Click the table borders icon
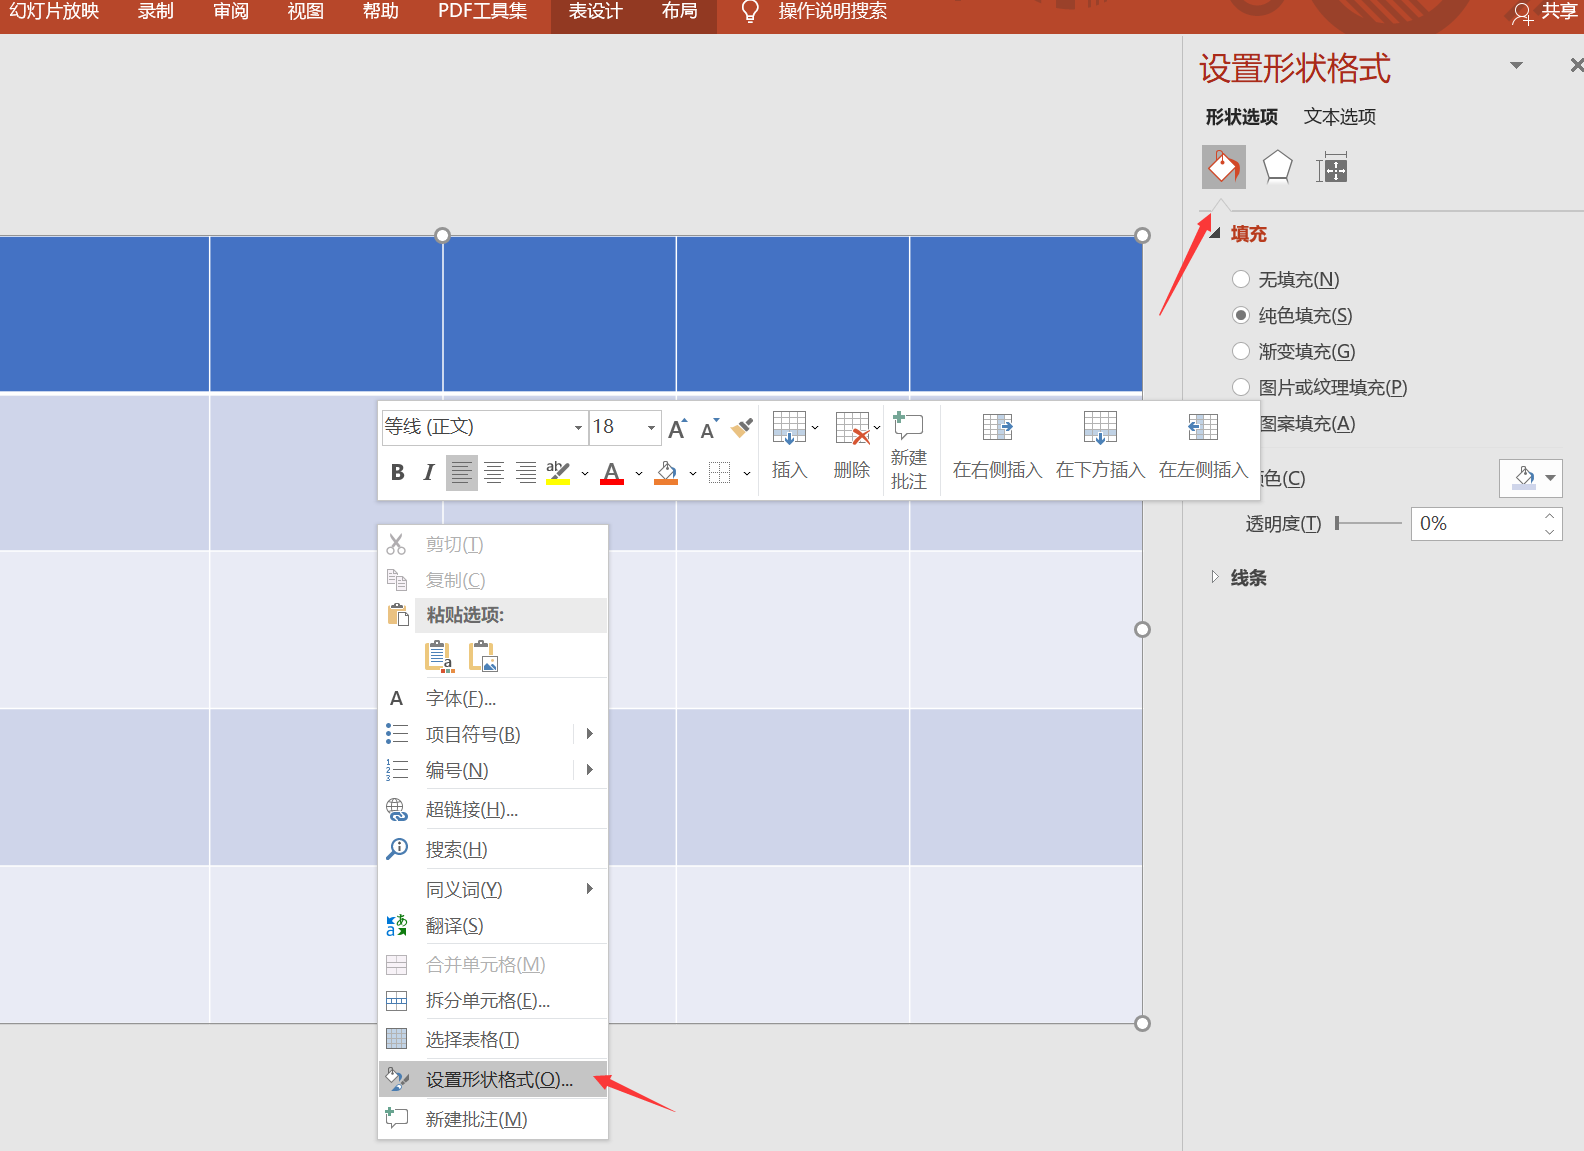This screenshot has width=1584, height=1151. tap(719, 472)
